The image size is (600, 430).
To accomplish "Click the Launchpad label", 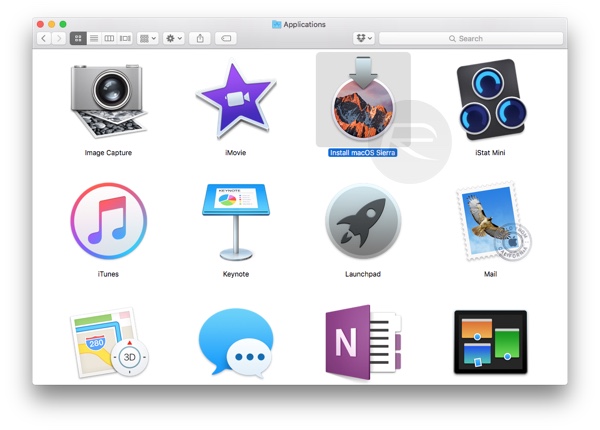I will pyautogui.click(x=363, y=274).
